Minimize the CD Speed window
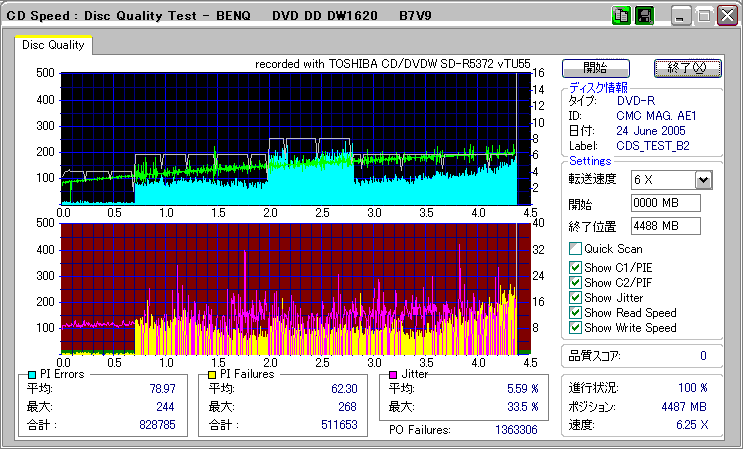 [x=681, y=17]
